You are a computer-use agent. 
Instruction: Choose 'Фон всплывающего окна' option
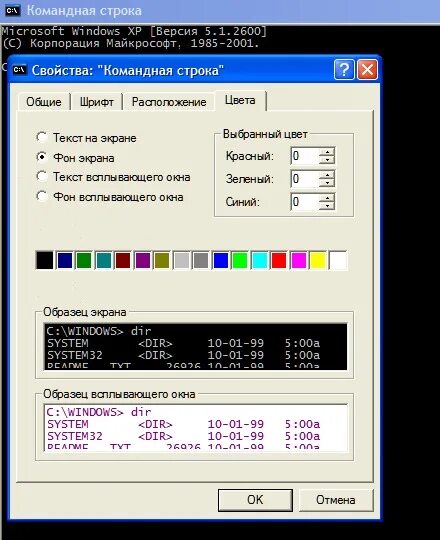(x=42, y=197)
